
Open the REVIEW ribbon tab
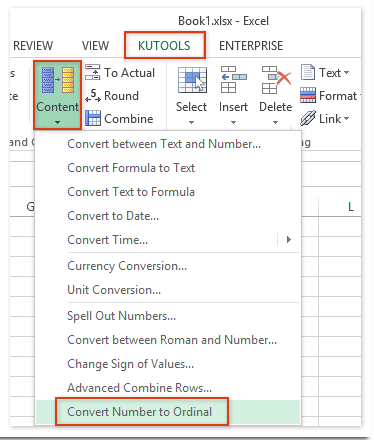(33, 46)
